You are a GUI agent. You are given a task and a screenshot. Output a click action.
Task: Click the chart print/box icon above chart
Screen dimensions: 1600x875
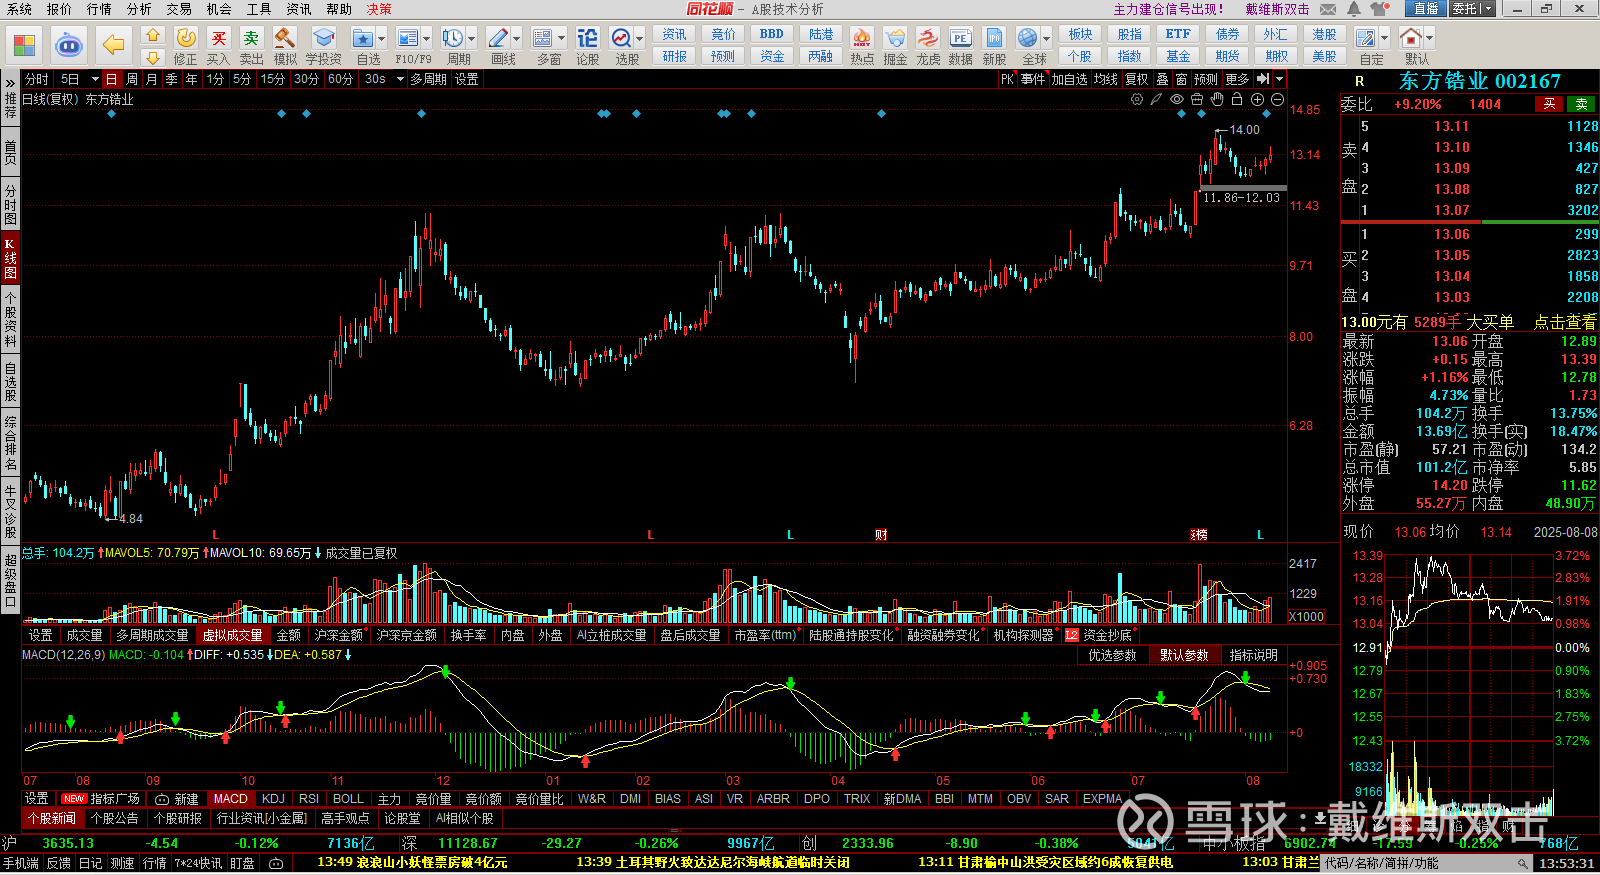[1197, 99]
